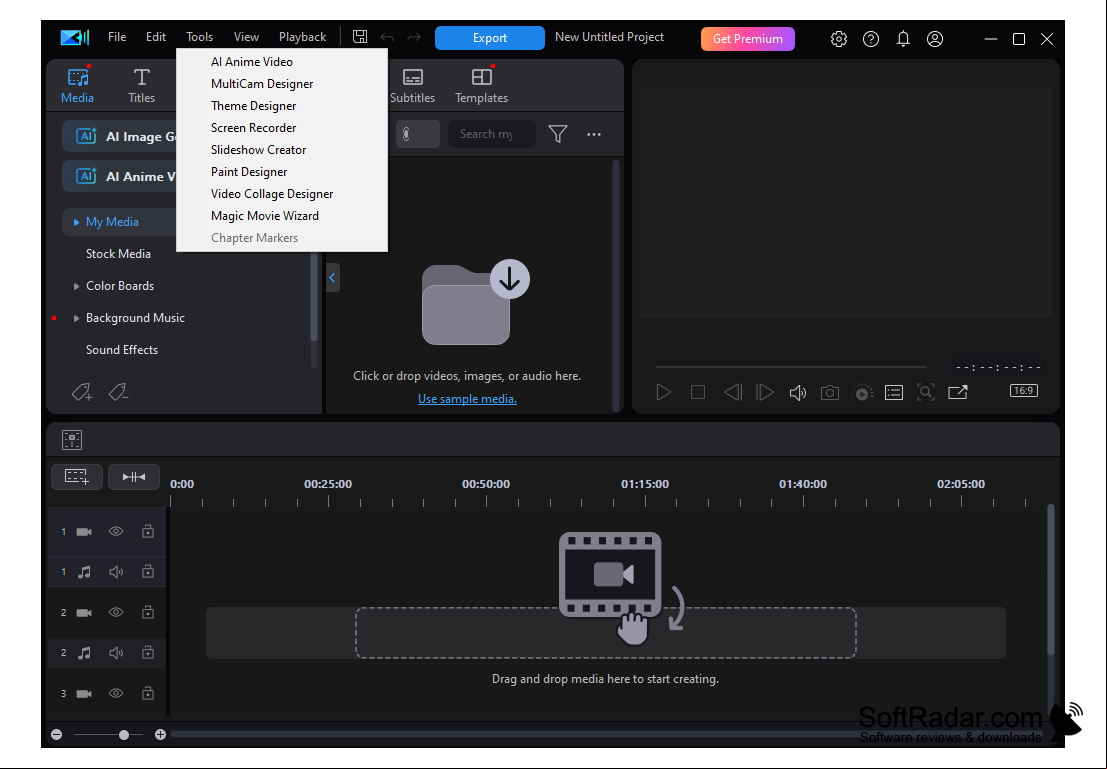Open the three-dot more options menu
Viewport: 1107px width, 769px height.
594,134
